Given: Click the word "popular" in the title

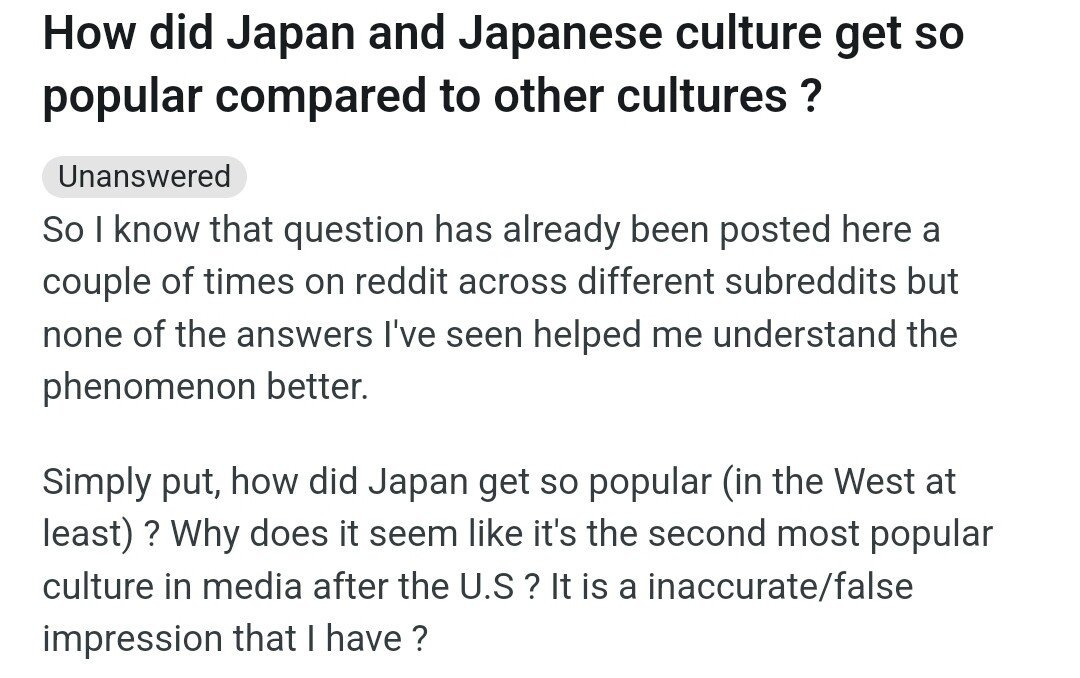Looking at the screenshot, I should (127, 97).
